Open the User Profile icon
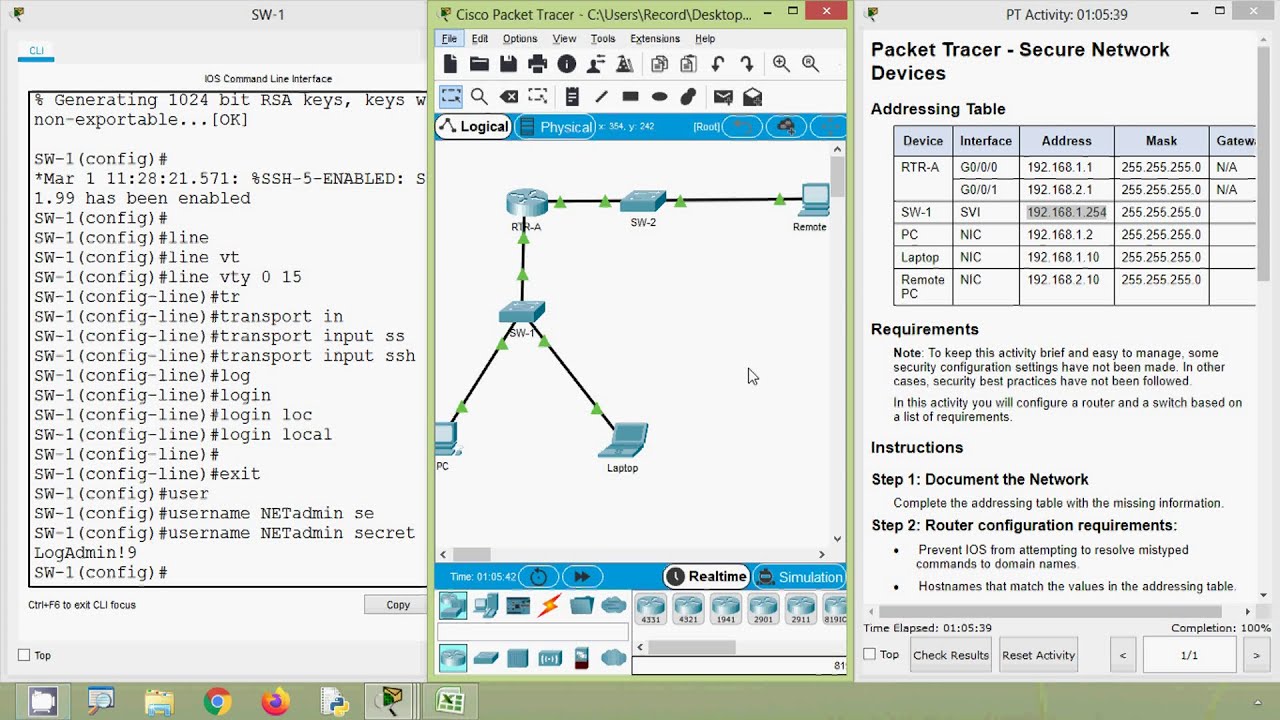 596,64
